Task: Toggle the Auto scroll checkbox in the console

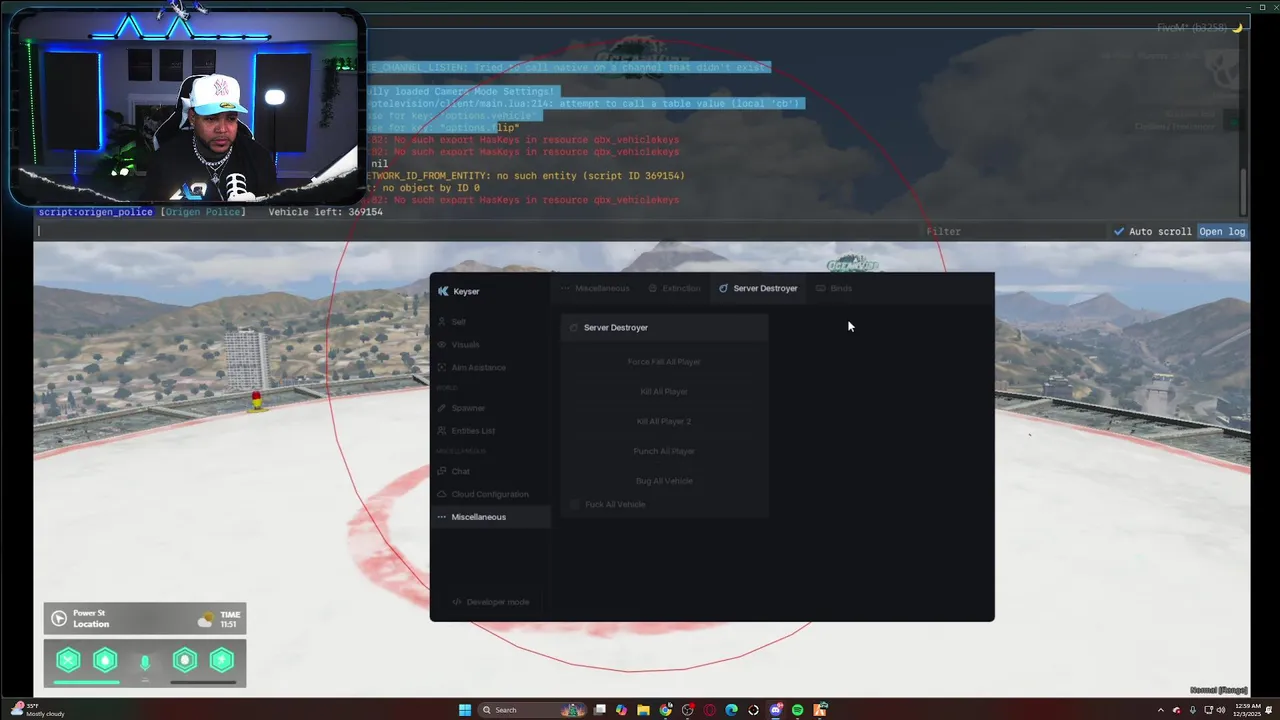Action: tap(1119, 232)
